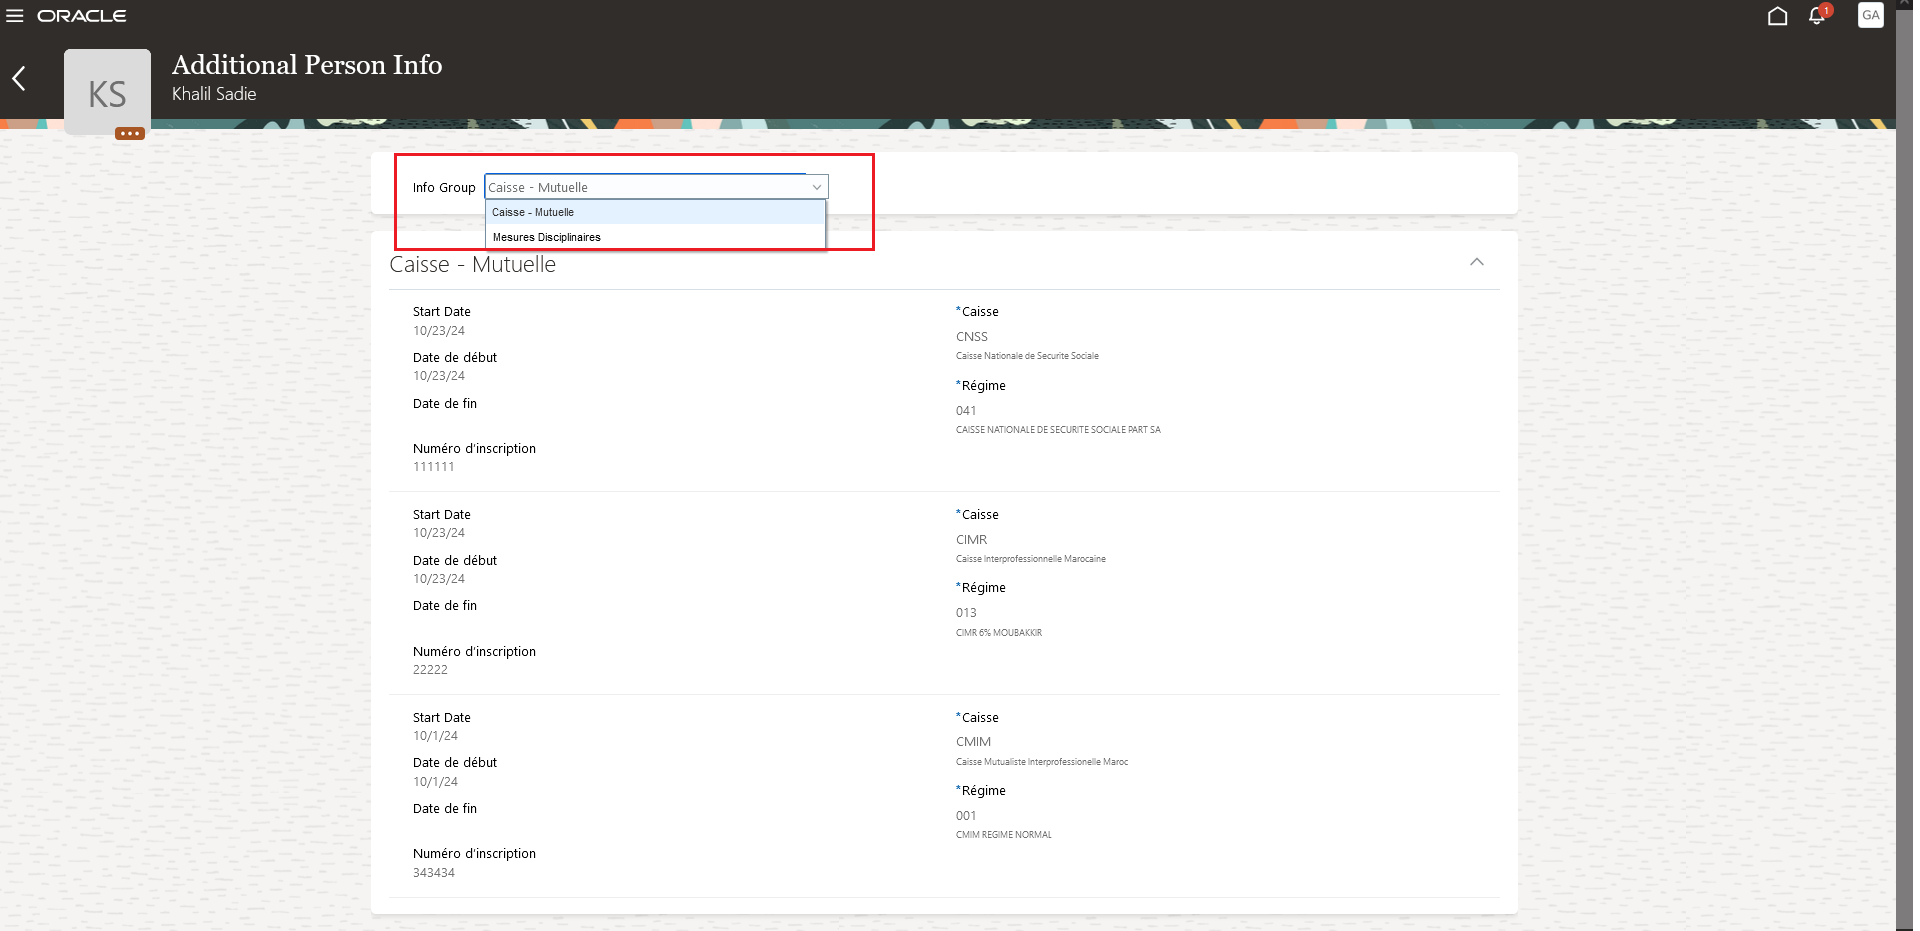Screen dimensions: 1920x931
Task: Click the KS profile picture
Action: (x=106, y=91)
